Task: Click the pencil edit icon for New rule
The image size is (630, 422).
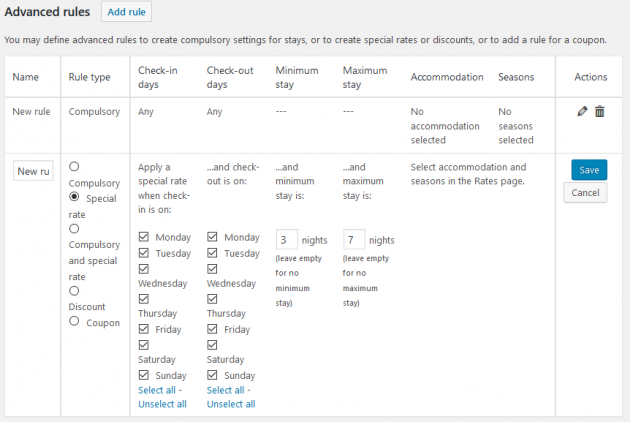Action: click(582, 111)
